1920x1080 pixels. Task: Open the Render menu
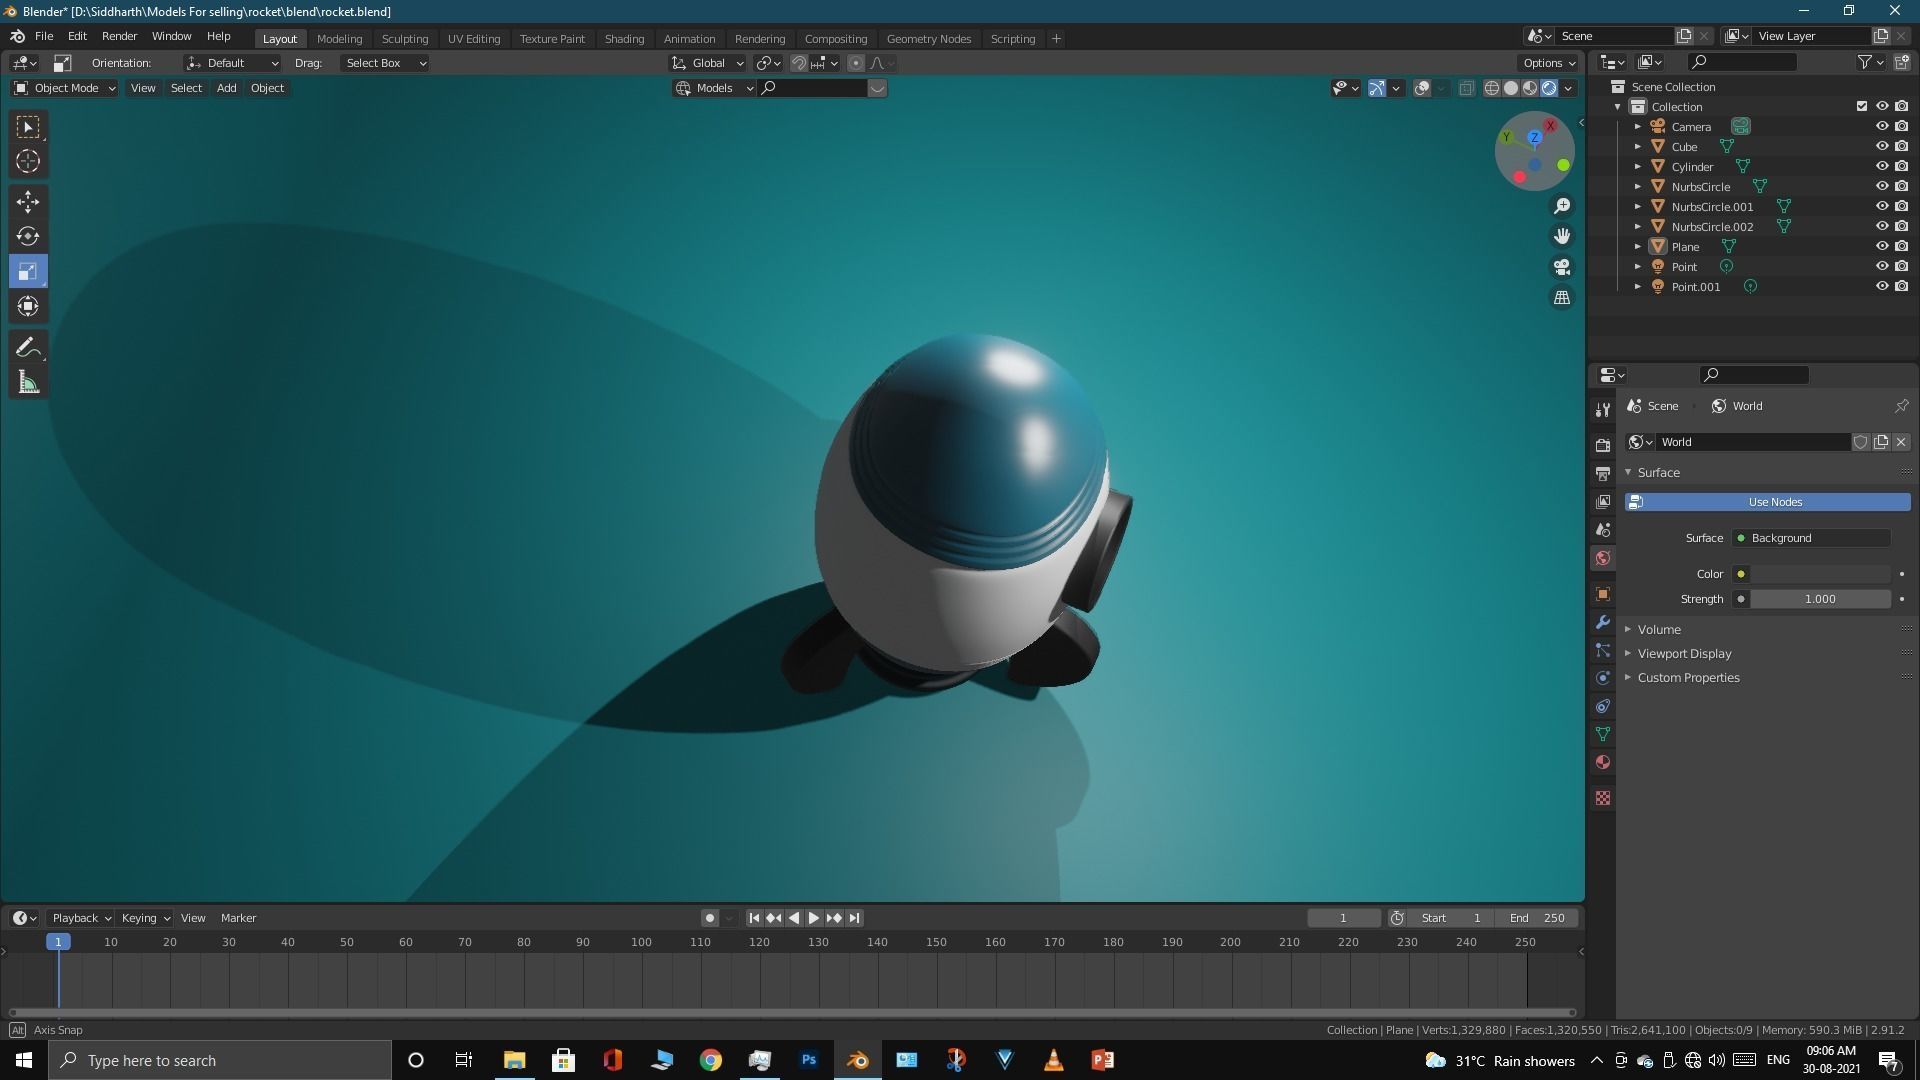pos(119,36)
